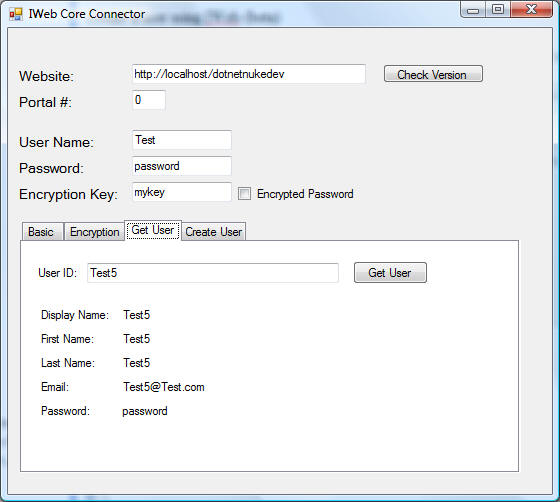The width and height of the screenshot is (560, 502).
Task: Click the Test5@Test.com email value
Action: pyautogui.click(x=164, y=387)
